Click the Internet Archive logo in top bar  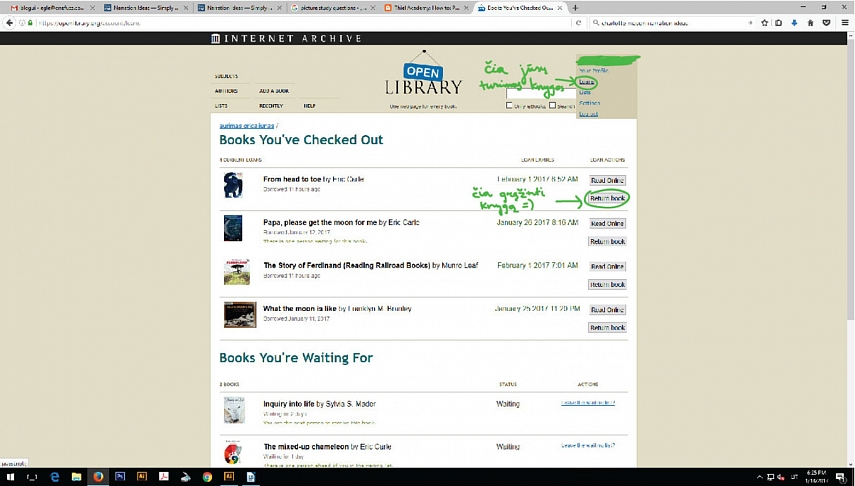click(286, 39)
